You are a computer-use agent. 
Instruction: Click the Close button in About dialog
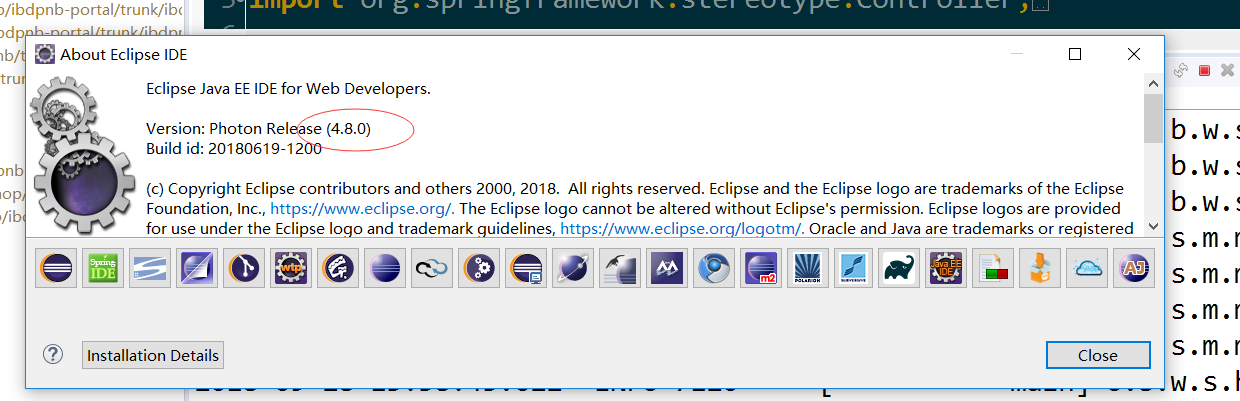(x=1098, y=355)
